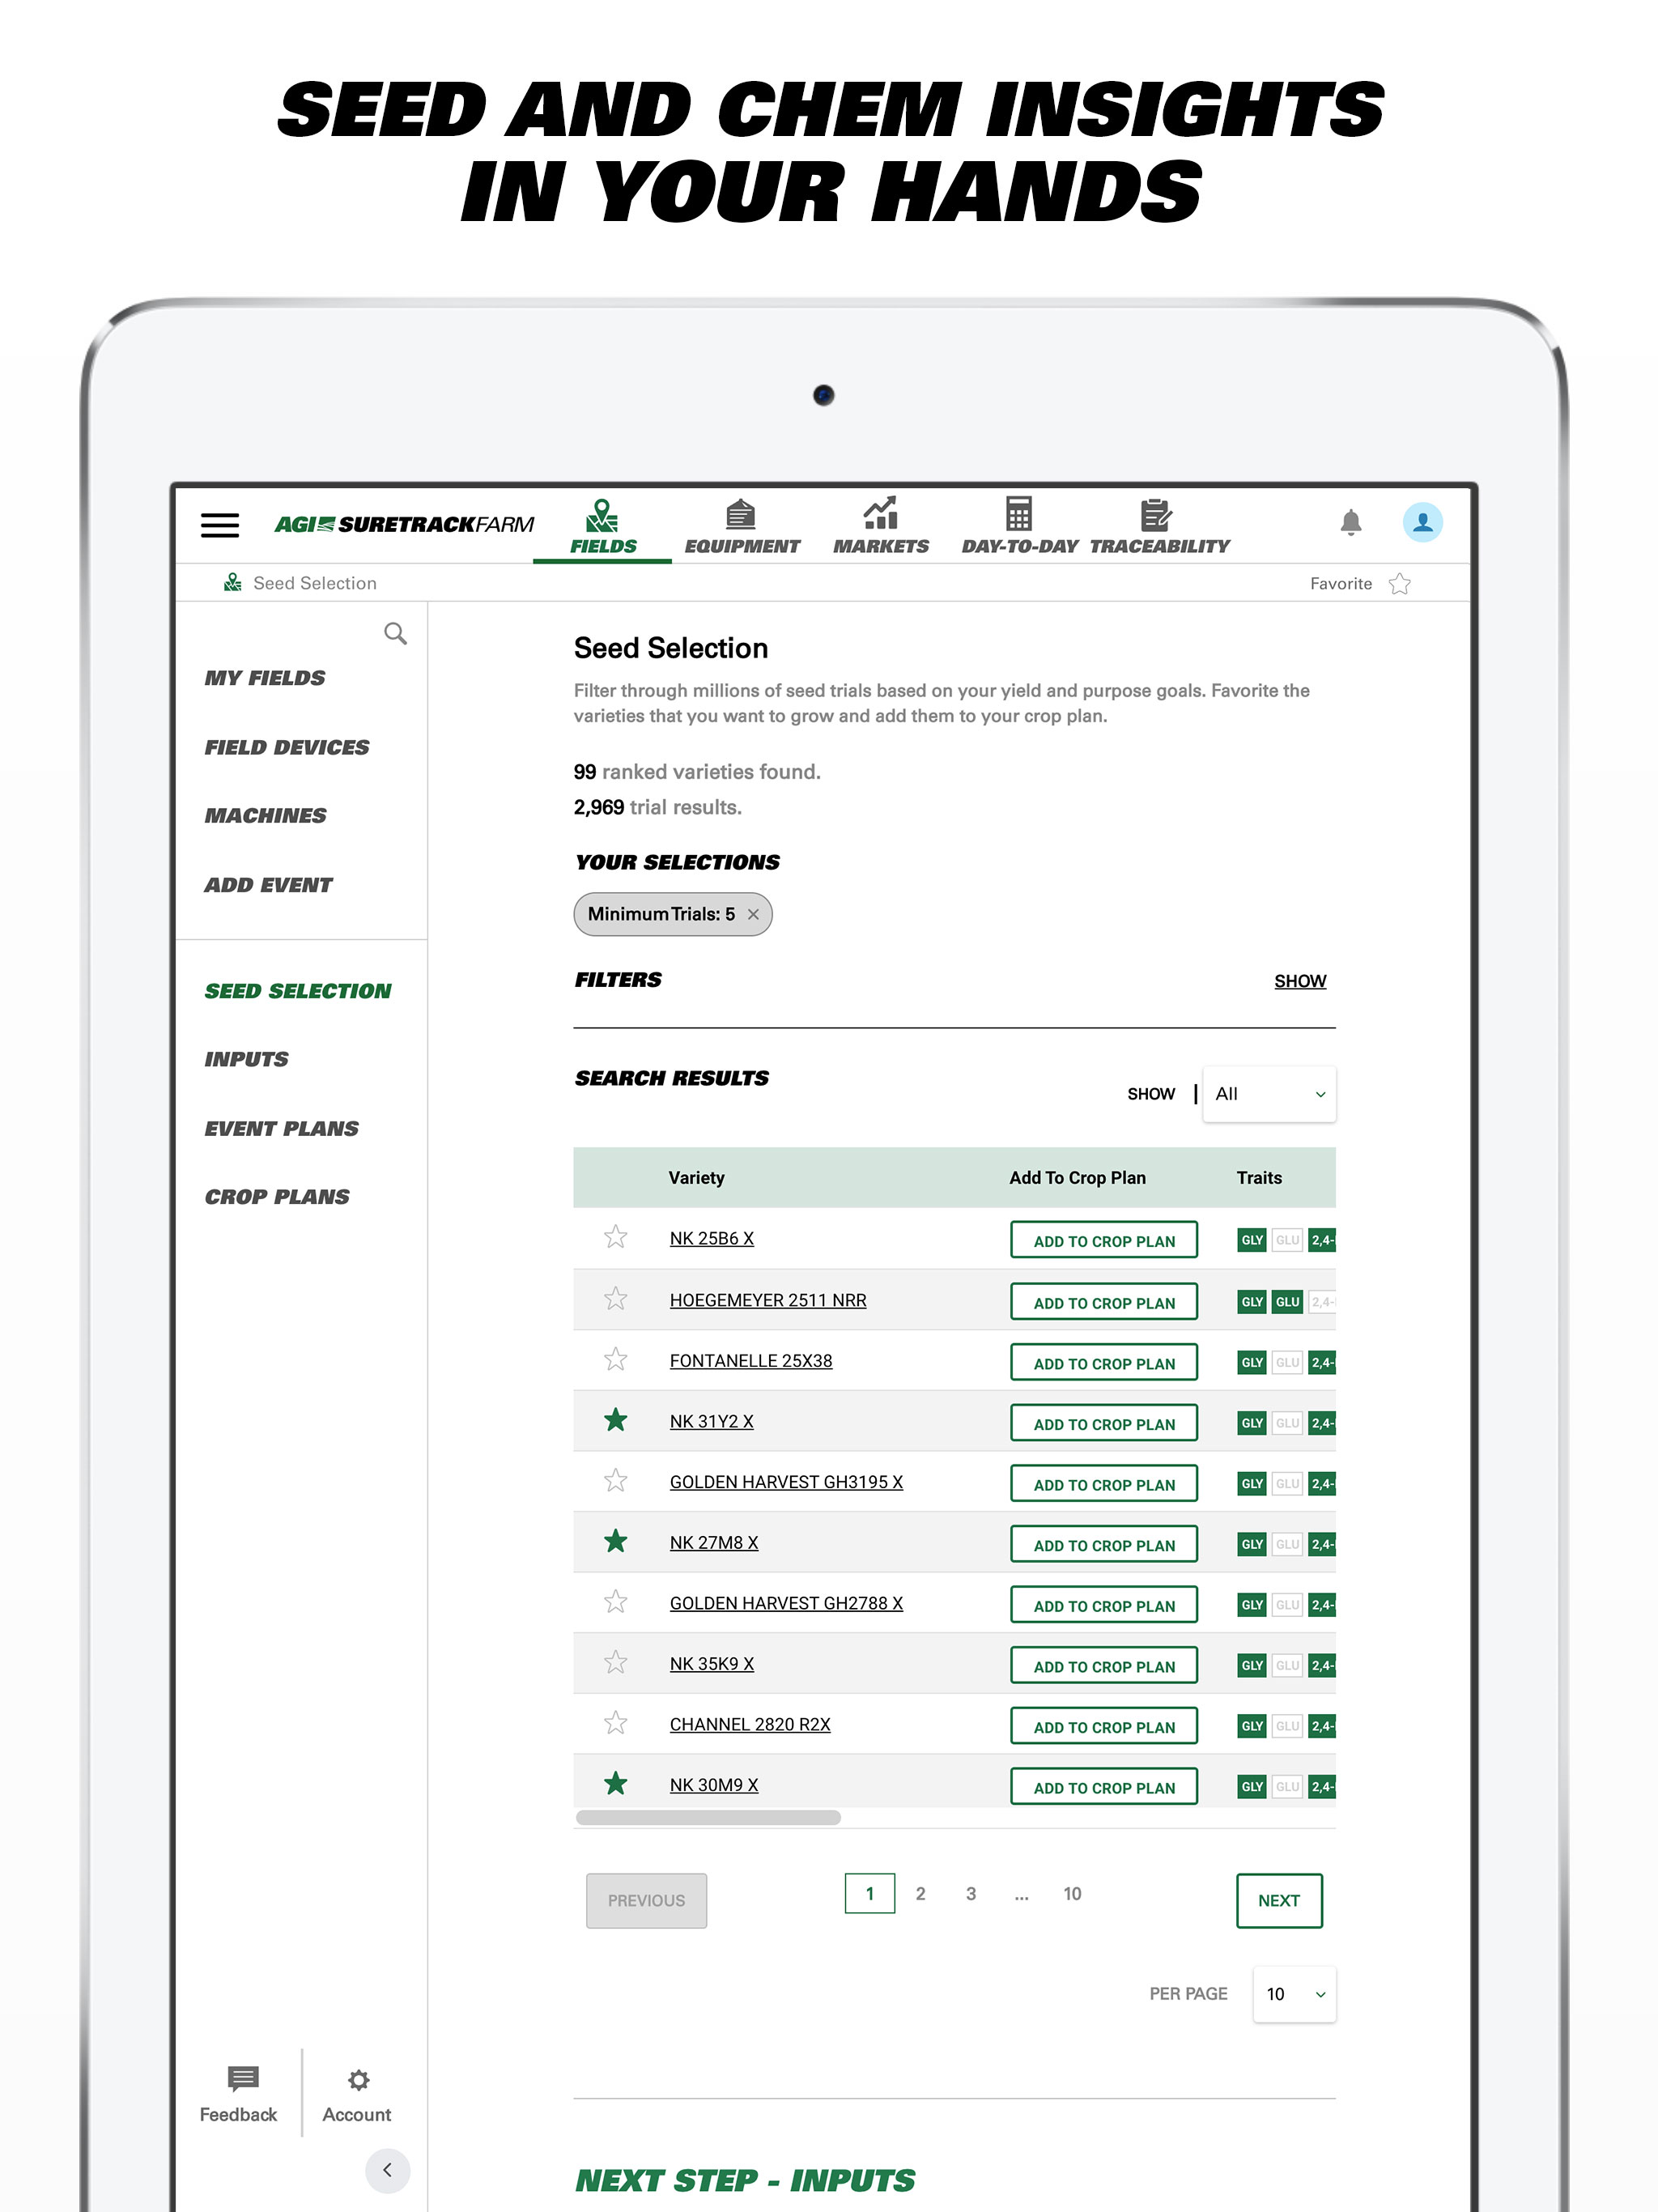Viewport: 1658px width, 2212px height.
Task: Open GOLDEN HARVEST GH2788 X link
Action: (x=786, y=1603)
